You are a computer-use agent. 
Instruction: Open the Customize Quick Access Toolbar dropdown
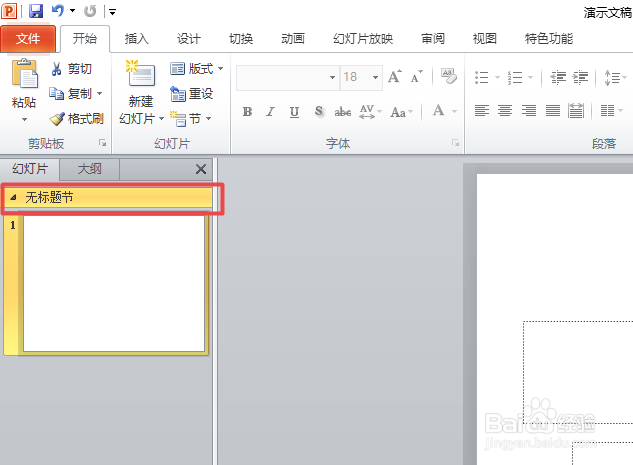coord(113,12)
